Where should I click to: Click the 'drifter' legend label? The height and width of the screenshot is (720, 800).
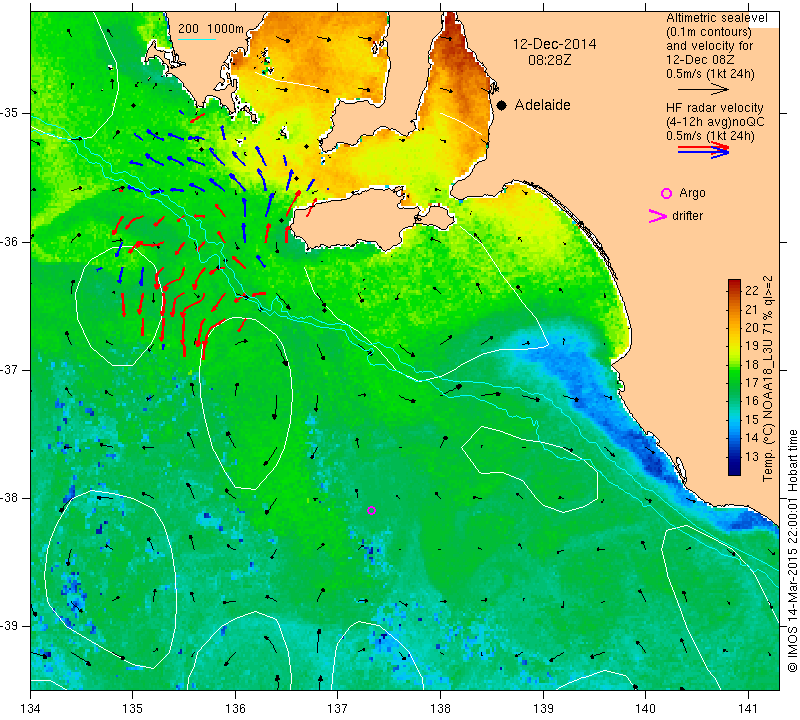coord(687,216)
